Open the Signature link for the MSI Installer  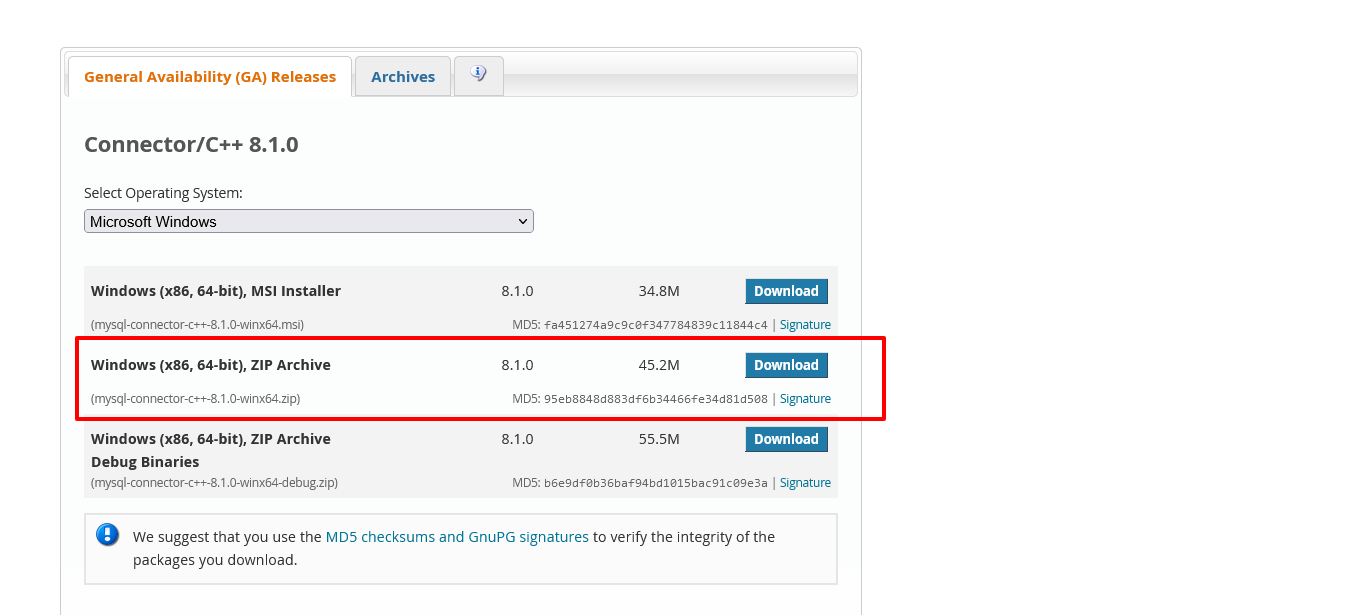(x=805, y=324)
